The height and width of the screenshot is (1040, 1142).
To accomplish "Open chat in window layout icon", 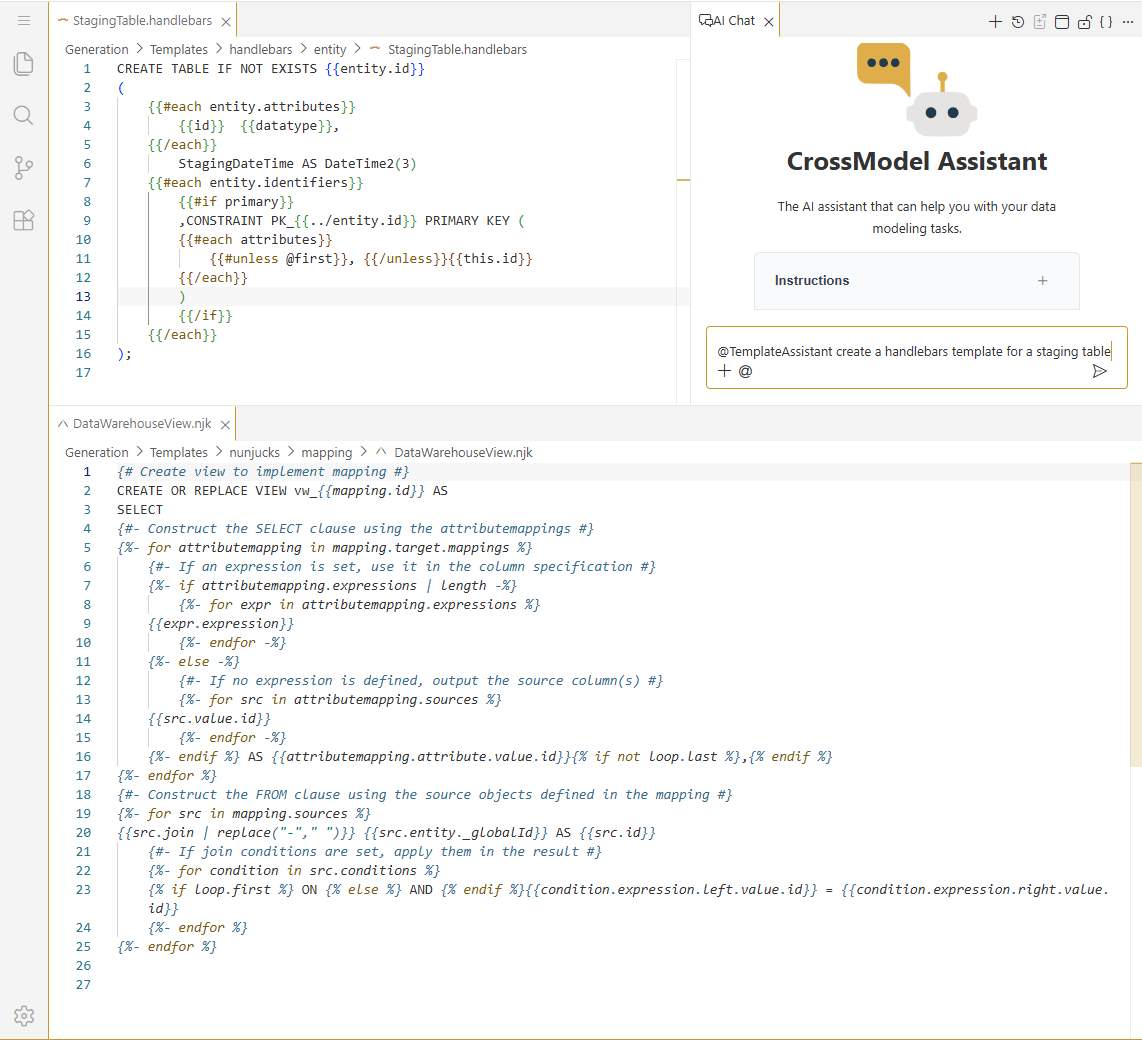I will 1062,22.
